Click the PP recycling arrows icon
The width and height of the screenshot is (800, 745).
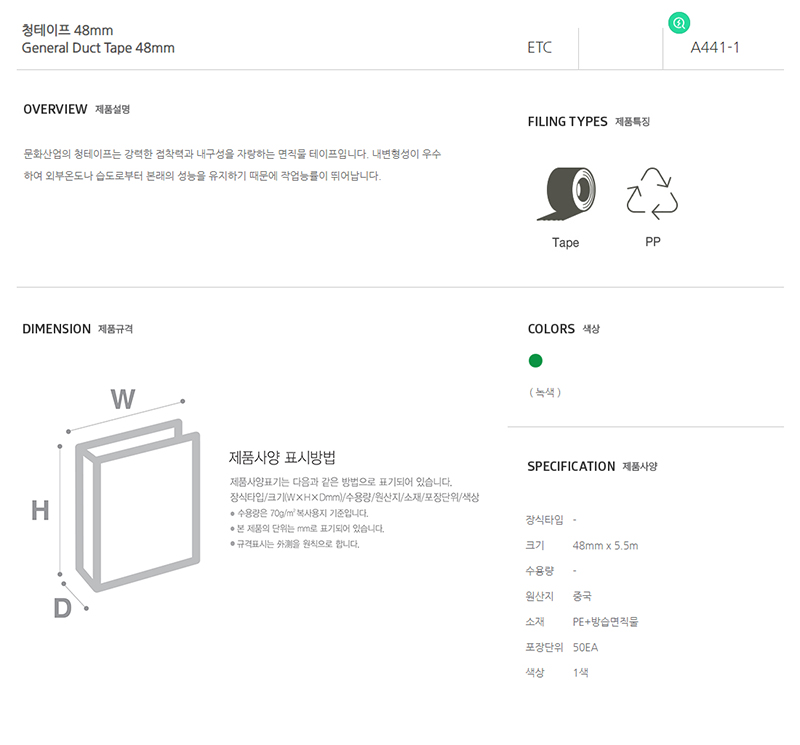point(652,193)
